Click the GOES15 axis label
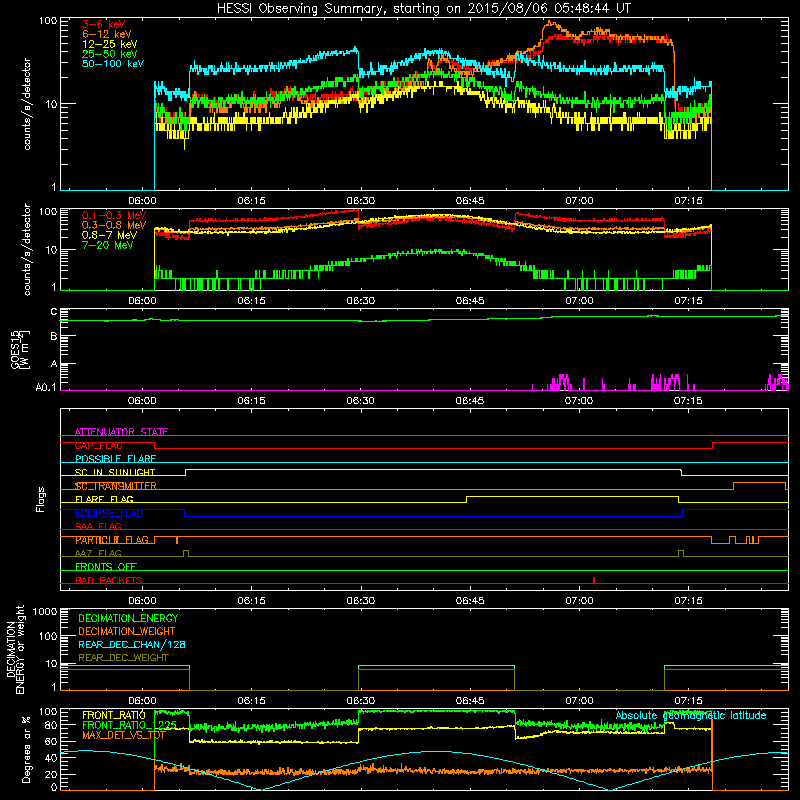The height and width of the screenshot is (800, 800). pyautogui.click(x=20, y=350)
